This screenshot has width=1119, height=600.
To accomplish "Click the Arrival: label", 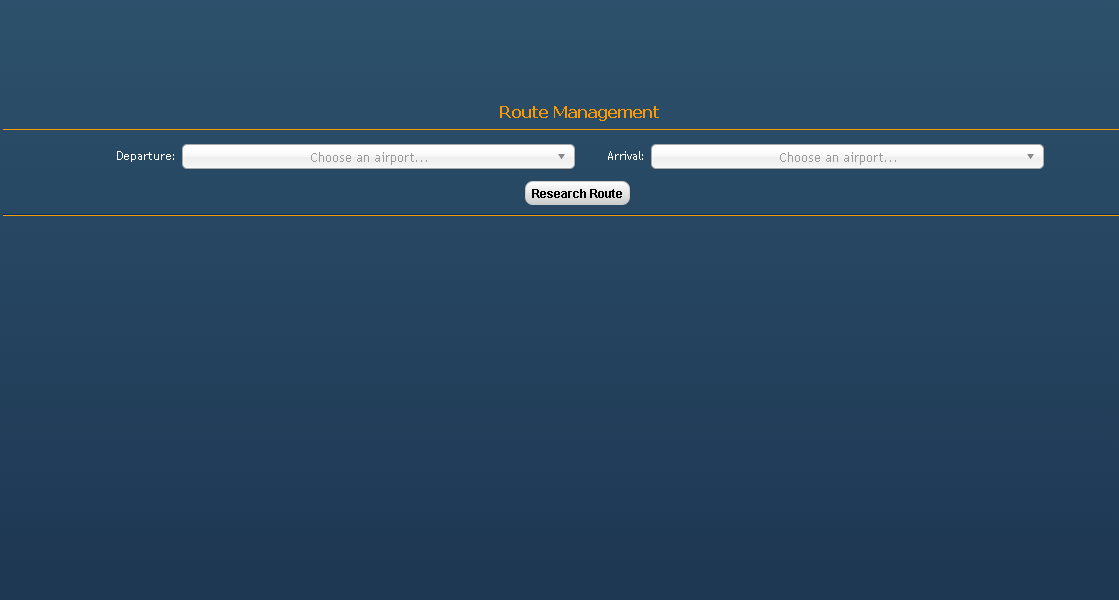I will pos(625,156).
